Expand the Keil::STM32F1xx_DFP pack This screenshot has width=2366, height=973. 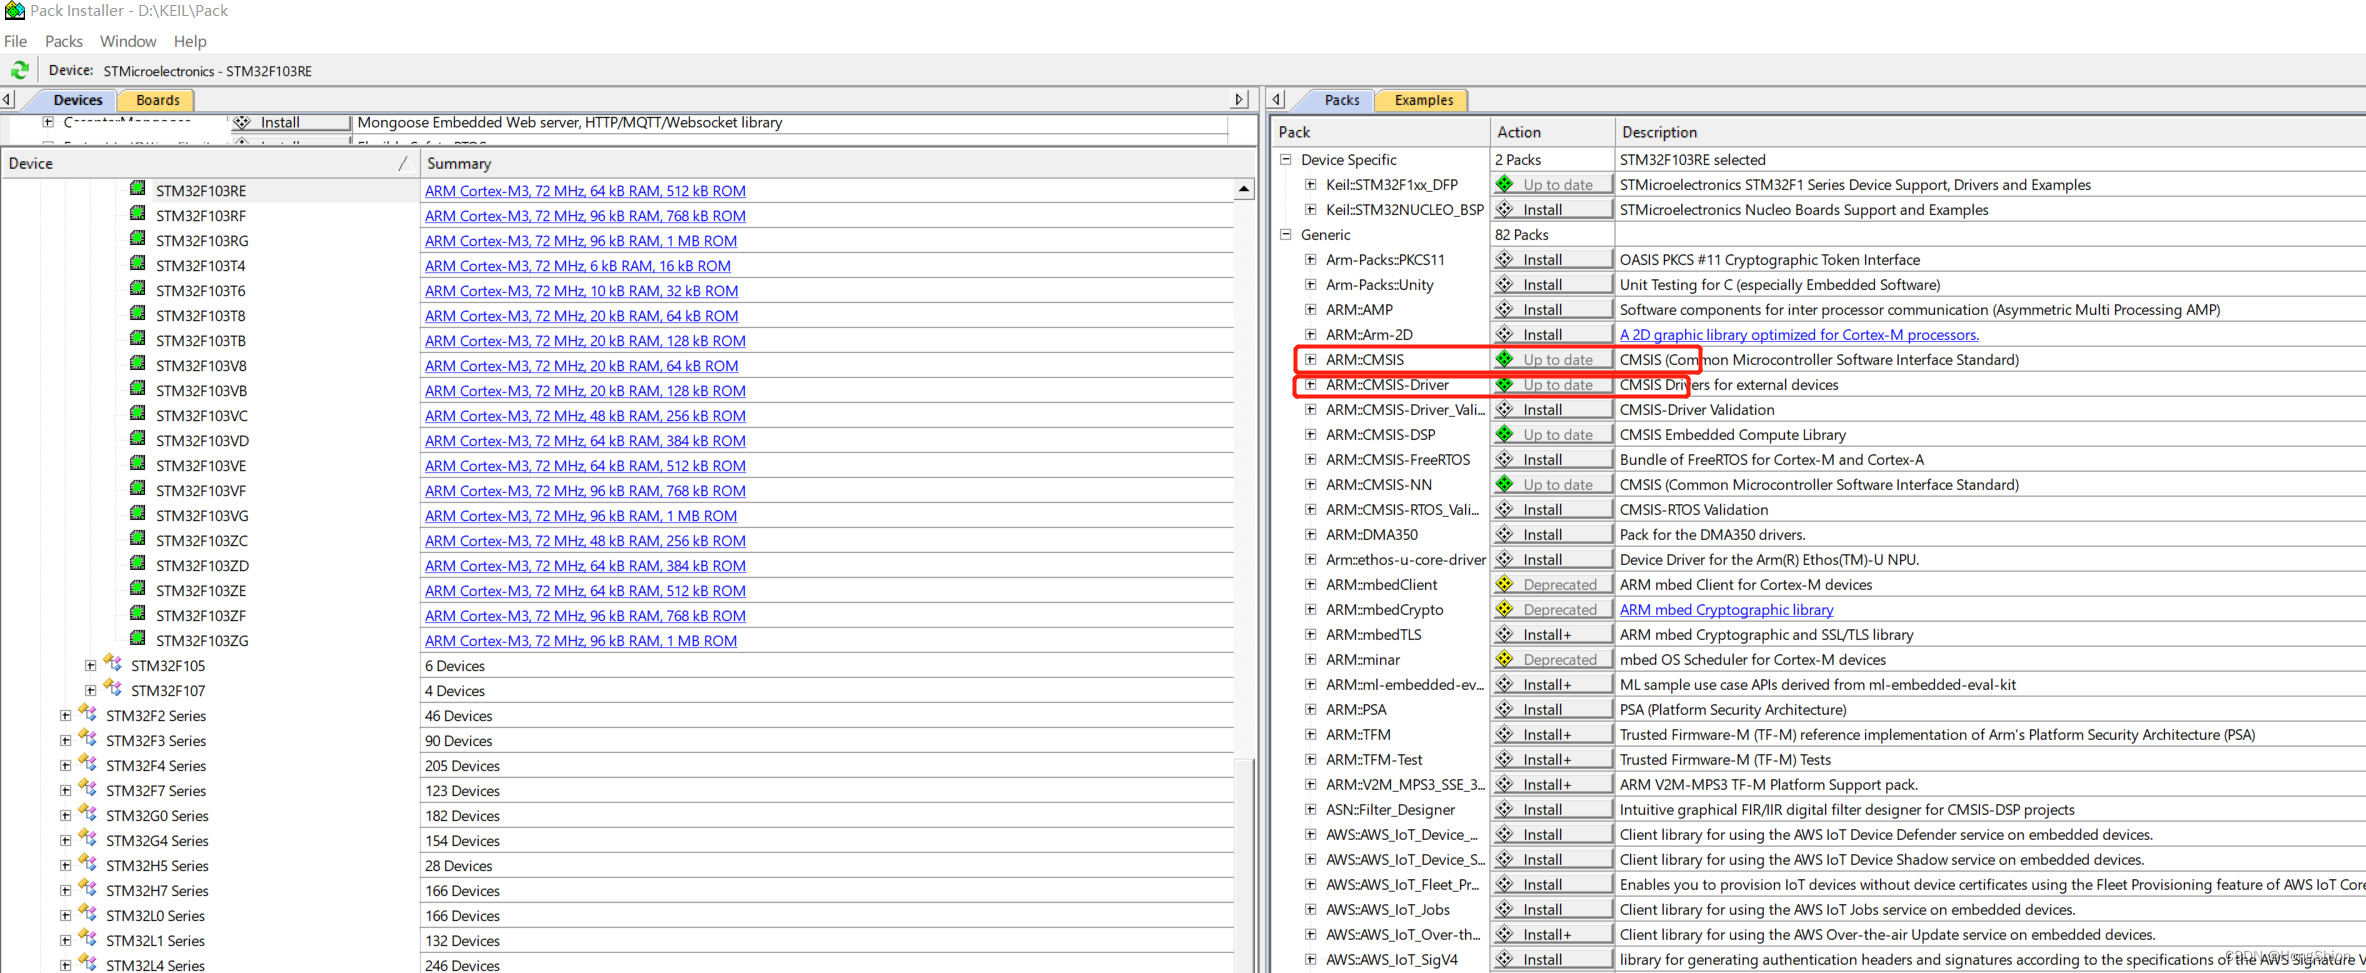(x=1311, y=184)
